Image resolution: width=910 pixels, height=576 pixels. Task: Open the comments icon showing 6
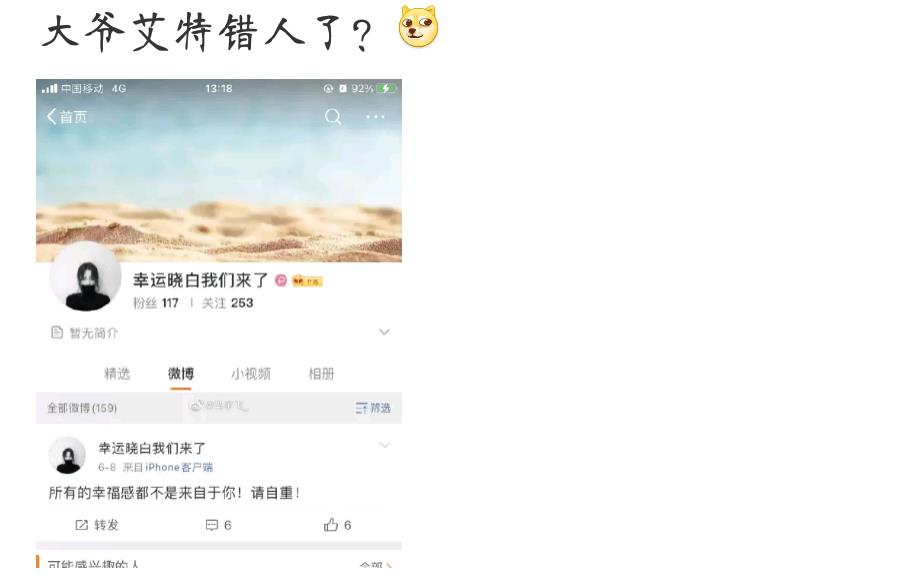point(212,525)
